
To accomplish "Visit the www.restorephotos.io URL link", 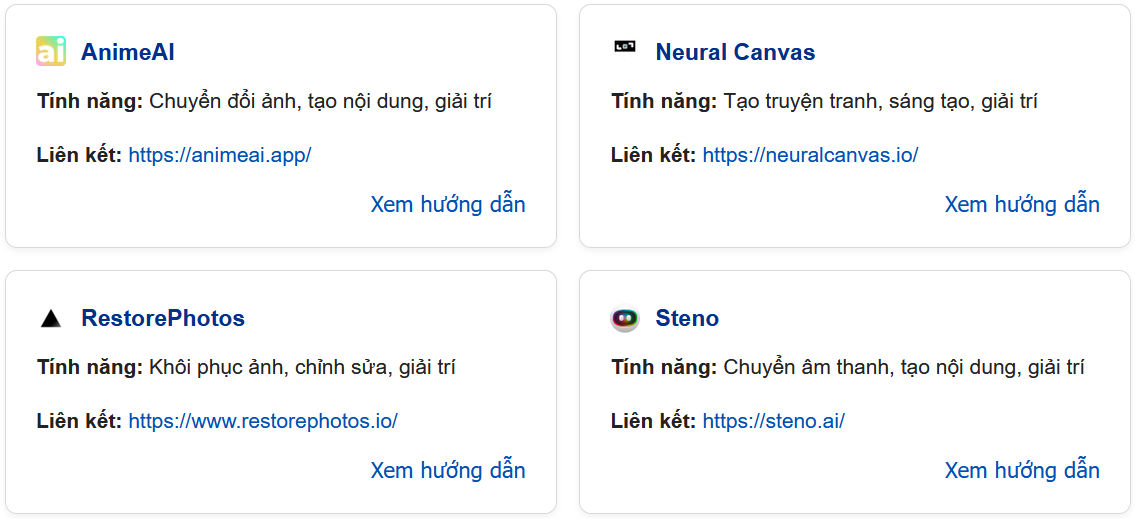I will click(x=263, y=421).
